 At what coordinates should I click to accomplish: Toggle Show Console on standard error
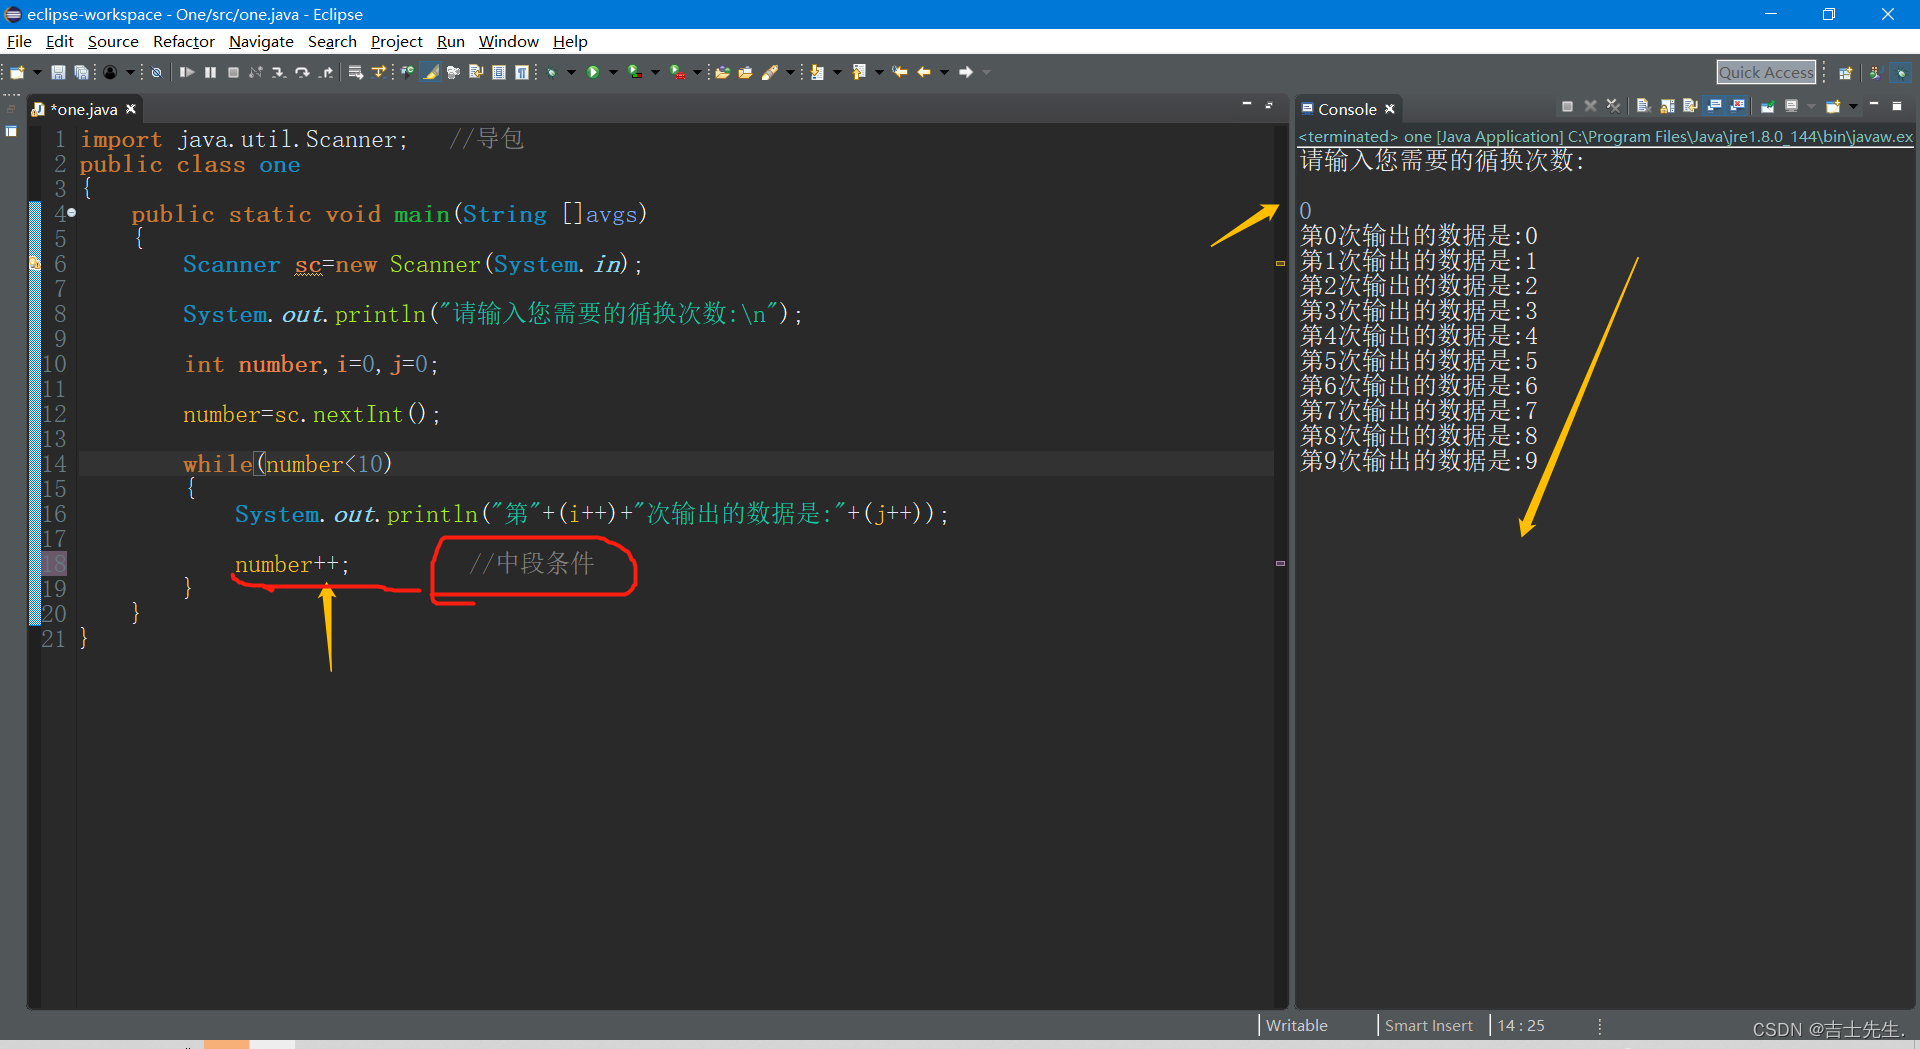click(x=1737, y=106)
